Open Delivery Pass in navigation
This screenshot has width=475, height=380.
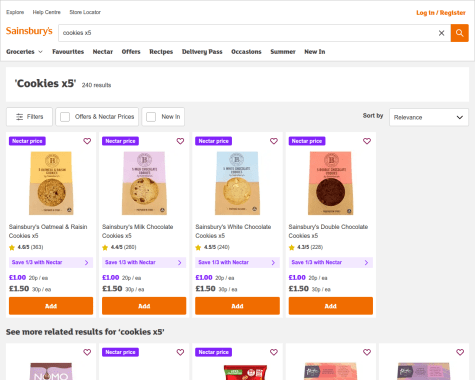(x=202, y=52)
